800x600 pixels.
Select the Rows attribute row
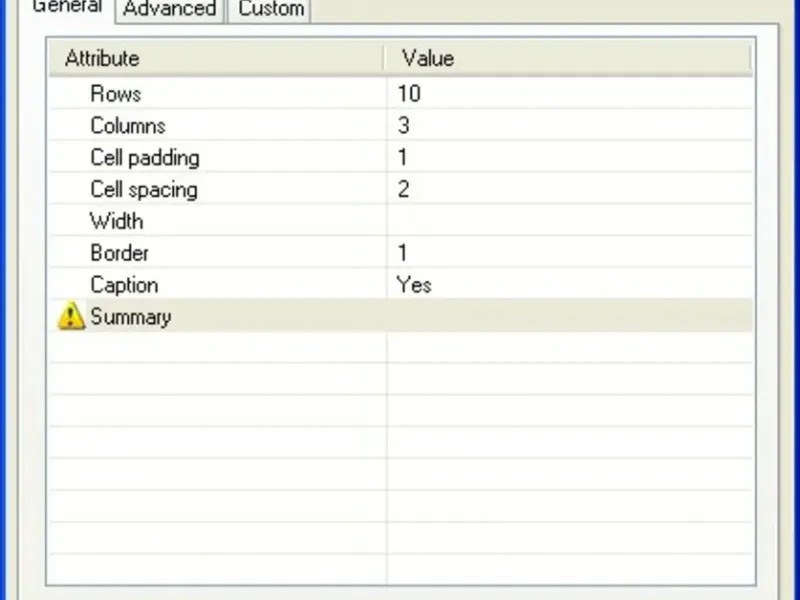point(116,94)
